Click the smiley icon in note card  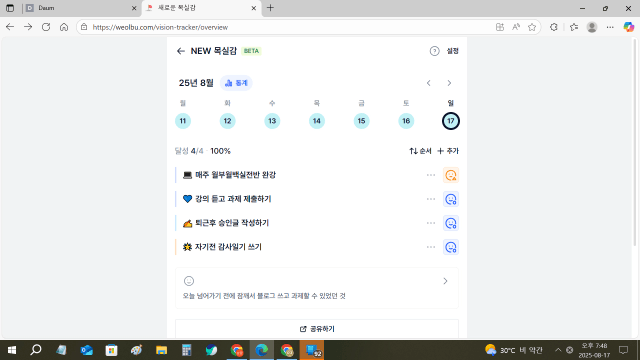point(189,281)
